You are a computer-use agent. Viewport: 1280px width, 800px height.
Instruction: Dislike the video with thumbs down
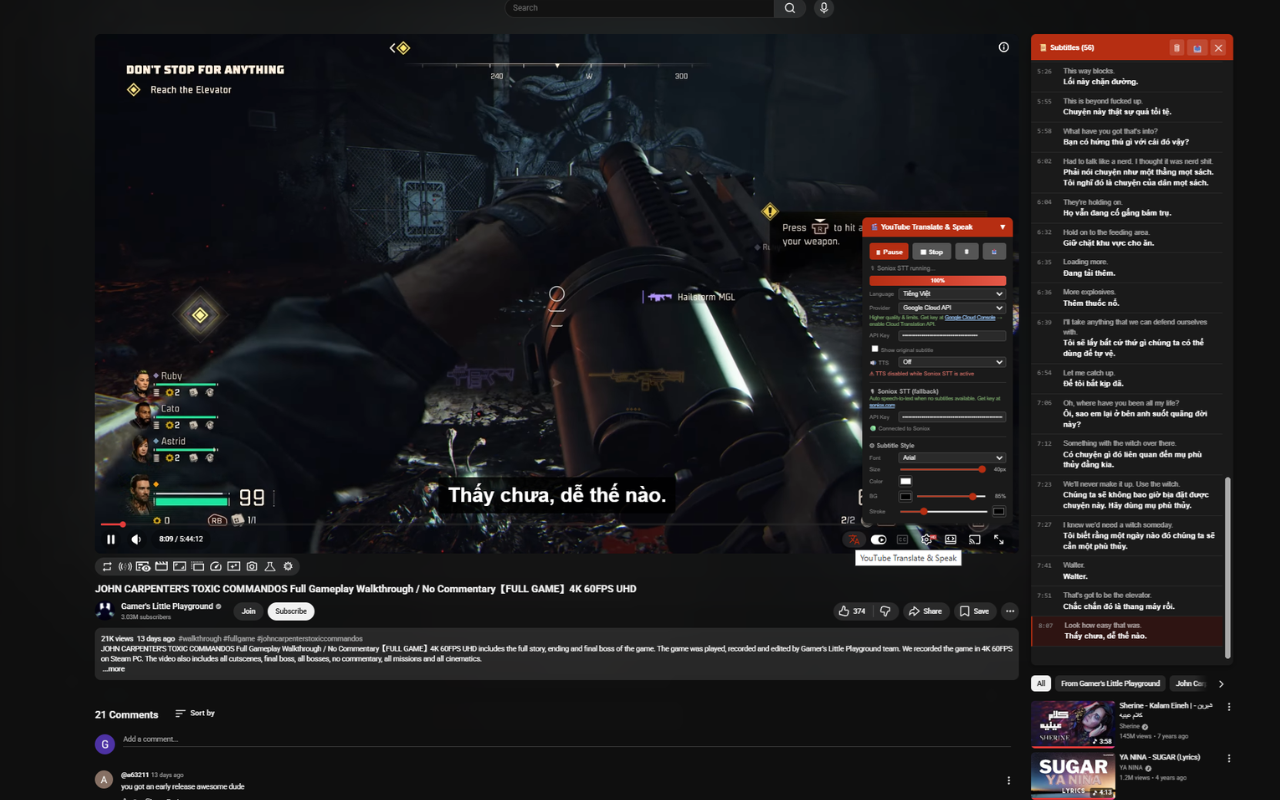[x=885, y=611]
